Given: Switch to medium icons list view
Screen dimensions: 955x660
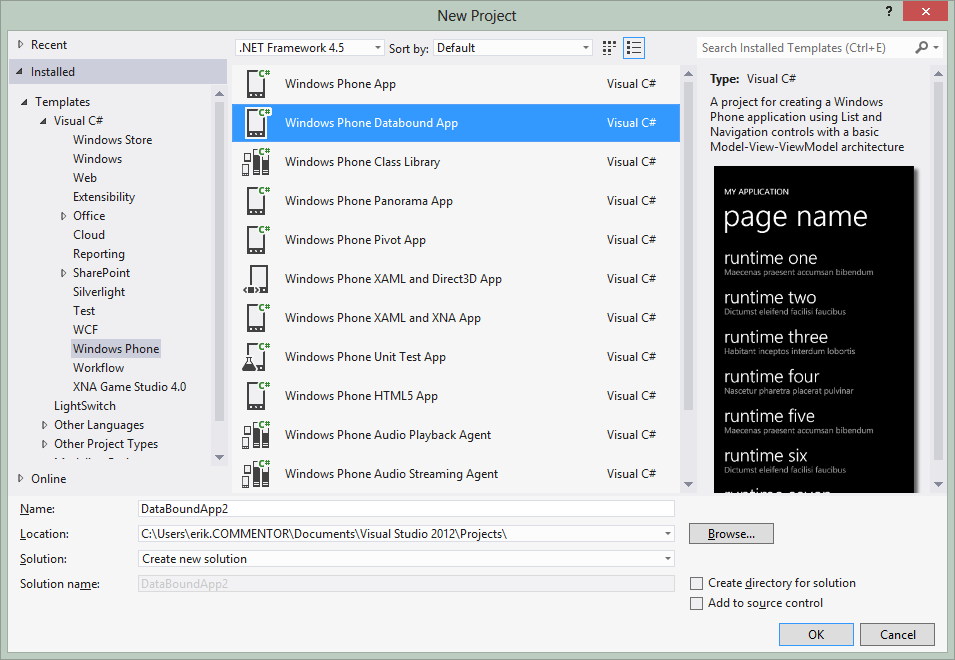Looking at the screenshot, I should pyautogui.click(x=634, y=48).
